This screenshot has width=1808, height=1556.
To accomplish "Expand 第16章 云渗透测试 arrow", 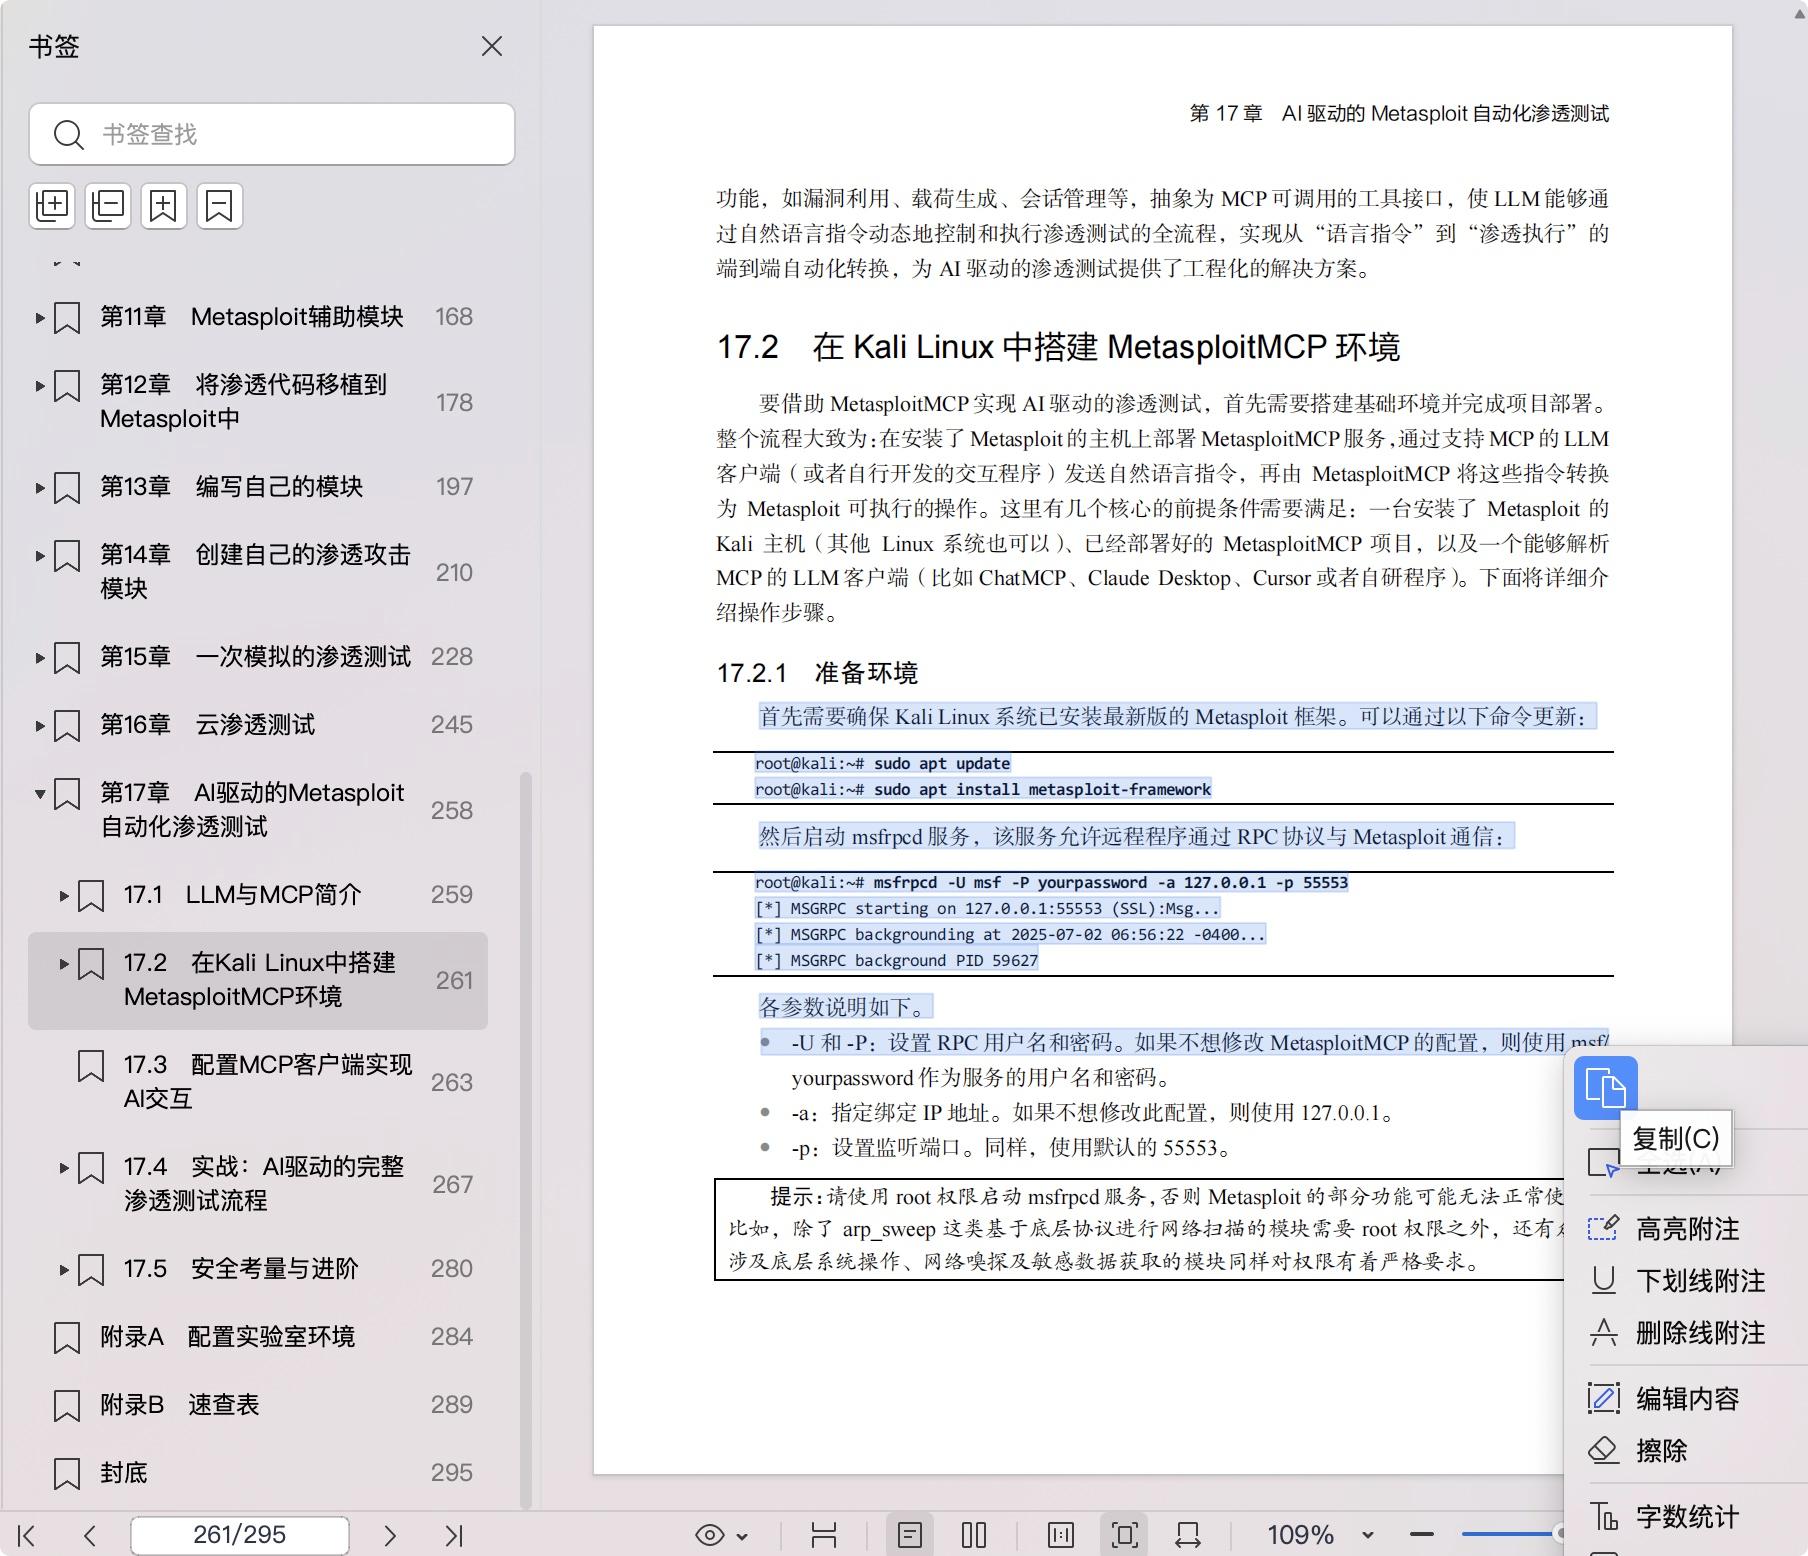I will click(x=40, y=726).
